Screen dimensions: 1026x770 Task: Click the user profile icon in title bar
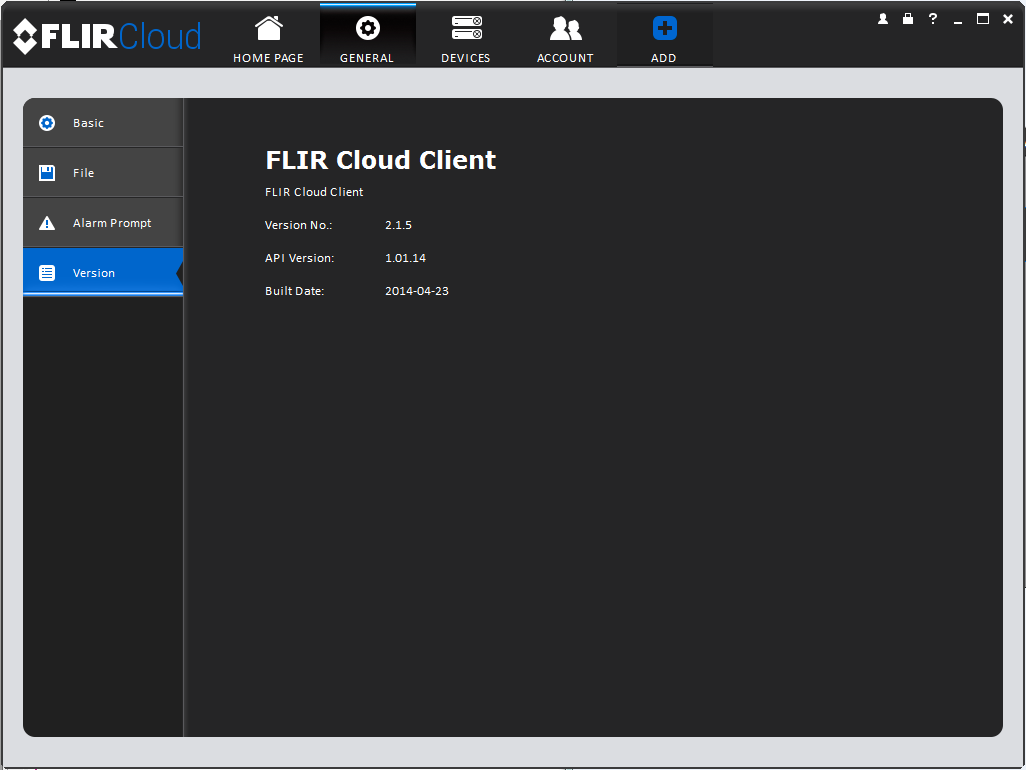(x=883, y=19)
